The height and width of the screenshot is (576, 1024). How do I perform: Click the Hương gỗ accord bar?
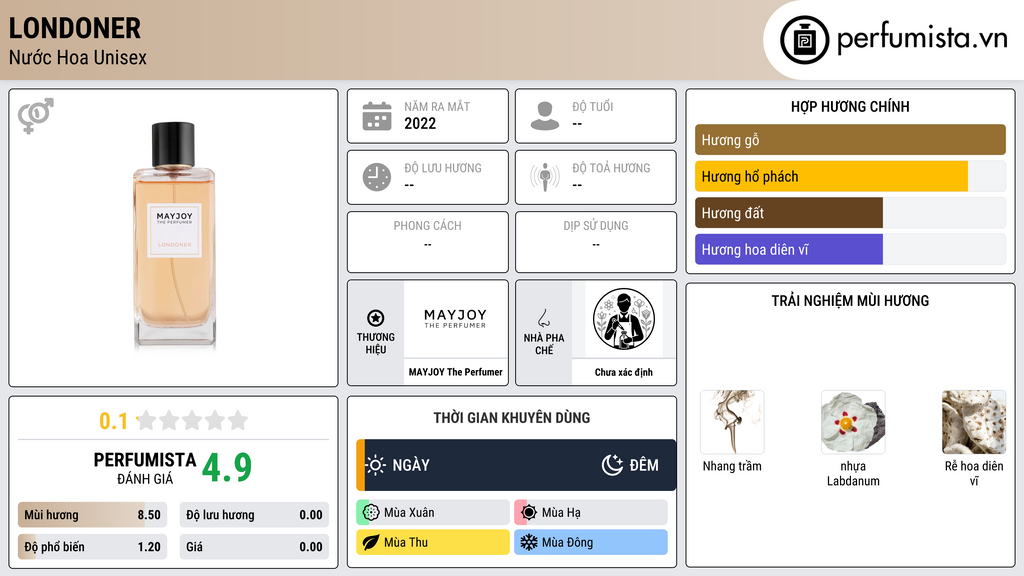[x=850, y=140]
